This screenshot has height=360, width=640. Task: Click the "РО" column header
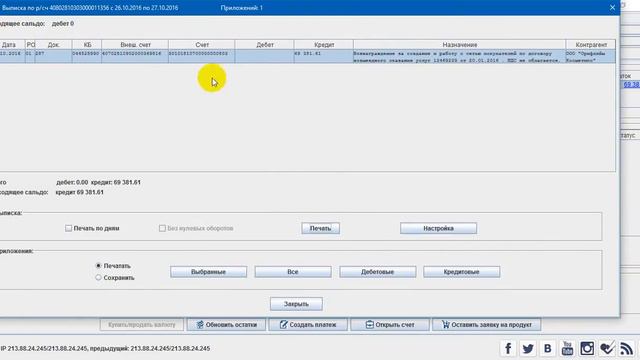(x=30, y=45)
